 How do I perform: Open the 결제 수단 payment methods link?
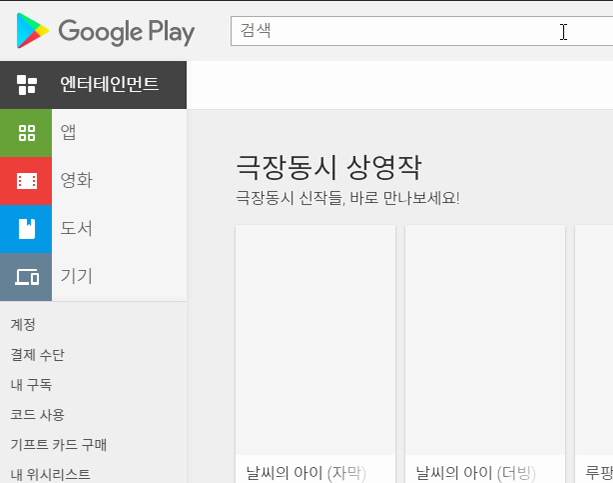38,355
